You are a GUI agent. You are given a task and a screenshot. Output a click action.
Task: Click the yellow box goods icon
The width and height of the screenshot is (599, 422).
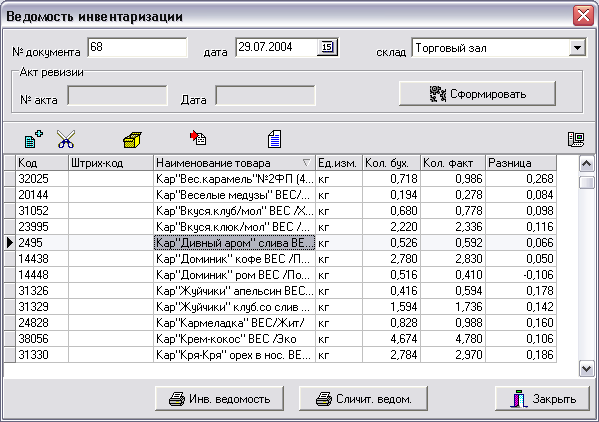tap(132, 139)
